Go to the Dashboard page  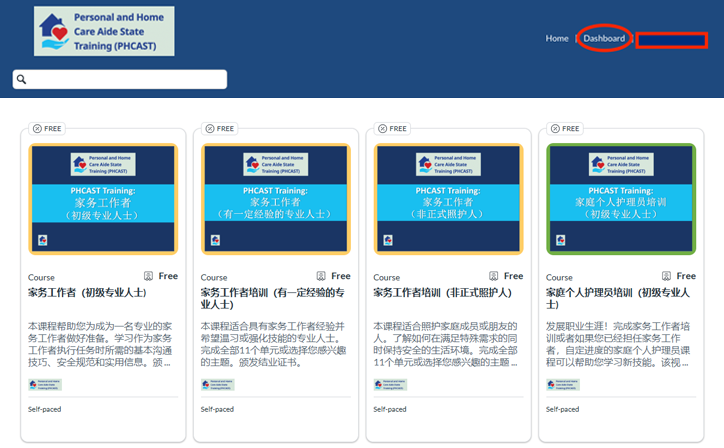click(x=604, y=39)
